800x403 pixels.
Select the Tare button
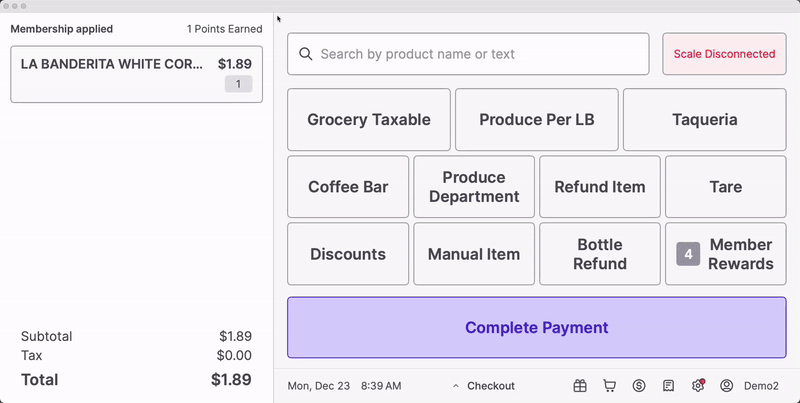pyautogui.click(x=726, y=187)
